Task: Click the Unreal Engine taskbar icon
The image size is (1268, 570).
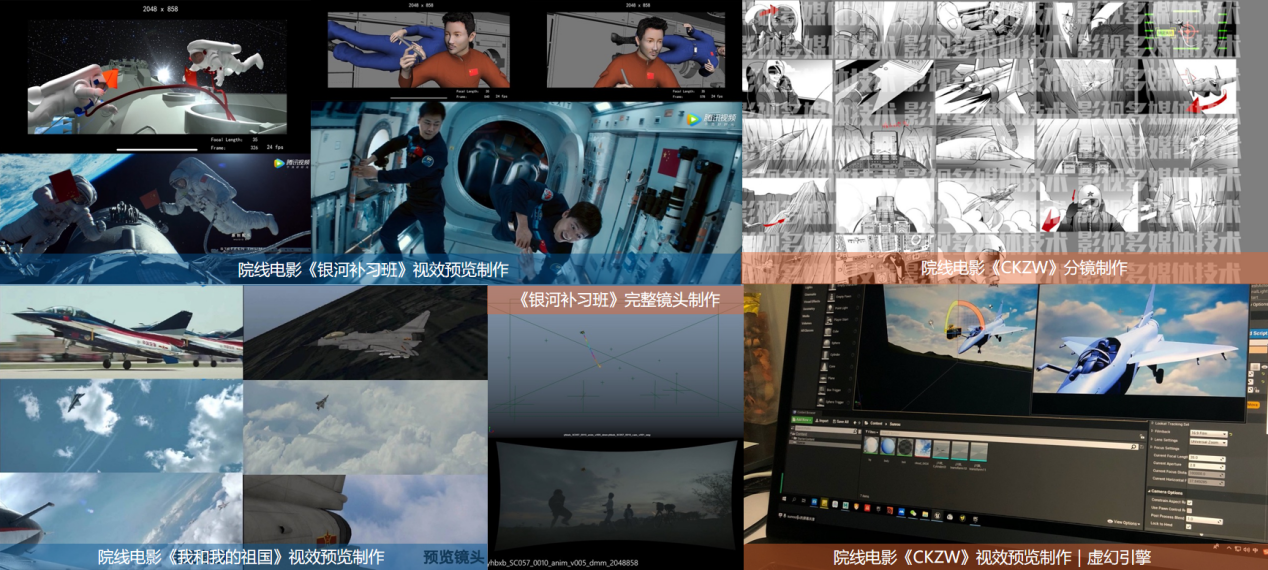Action: pos(937,516)
